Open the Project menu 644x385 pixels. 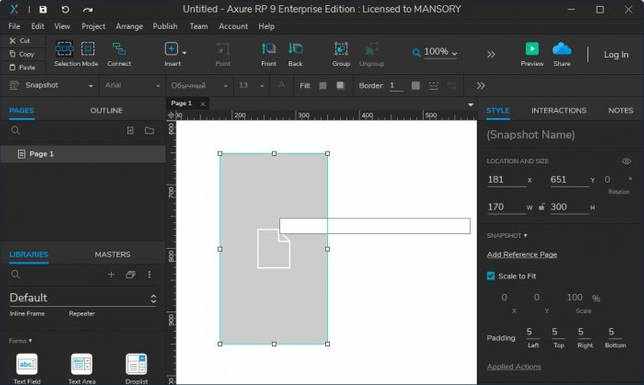(93, 26)
